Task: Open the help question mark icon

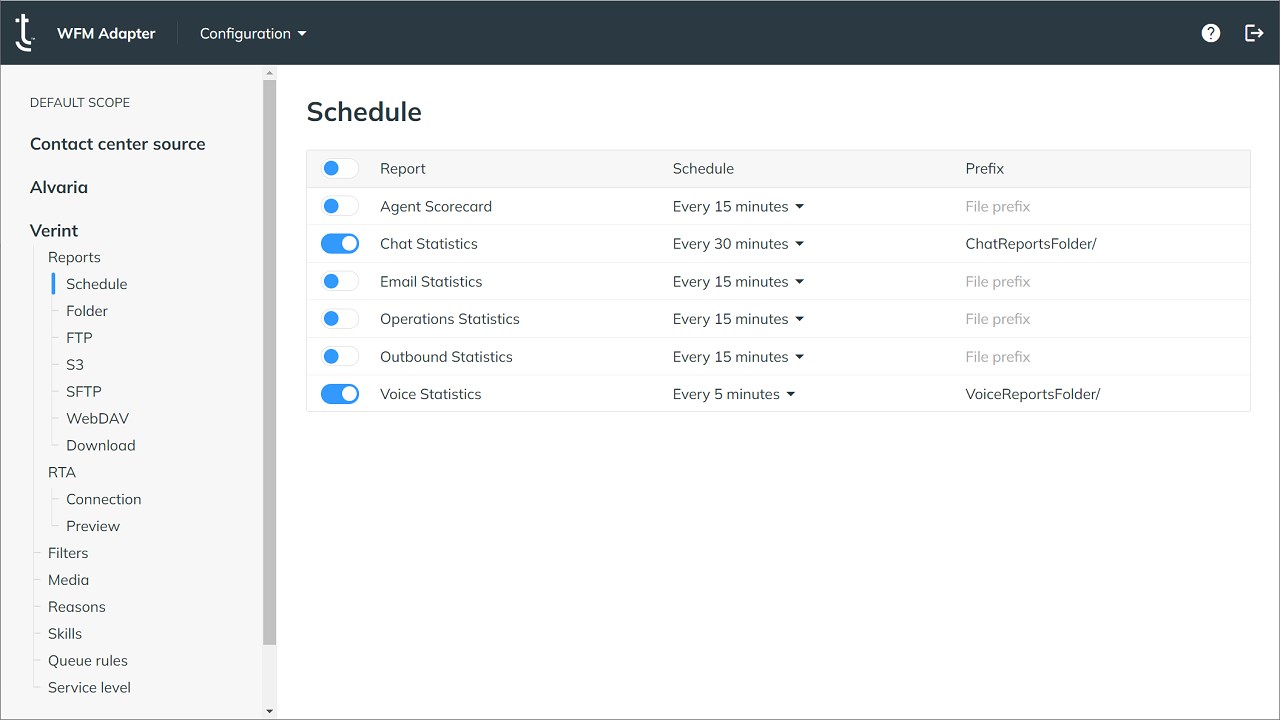Action: (x=1211, y=33)
